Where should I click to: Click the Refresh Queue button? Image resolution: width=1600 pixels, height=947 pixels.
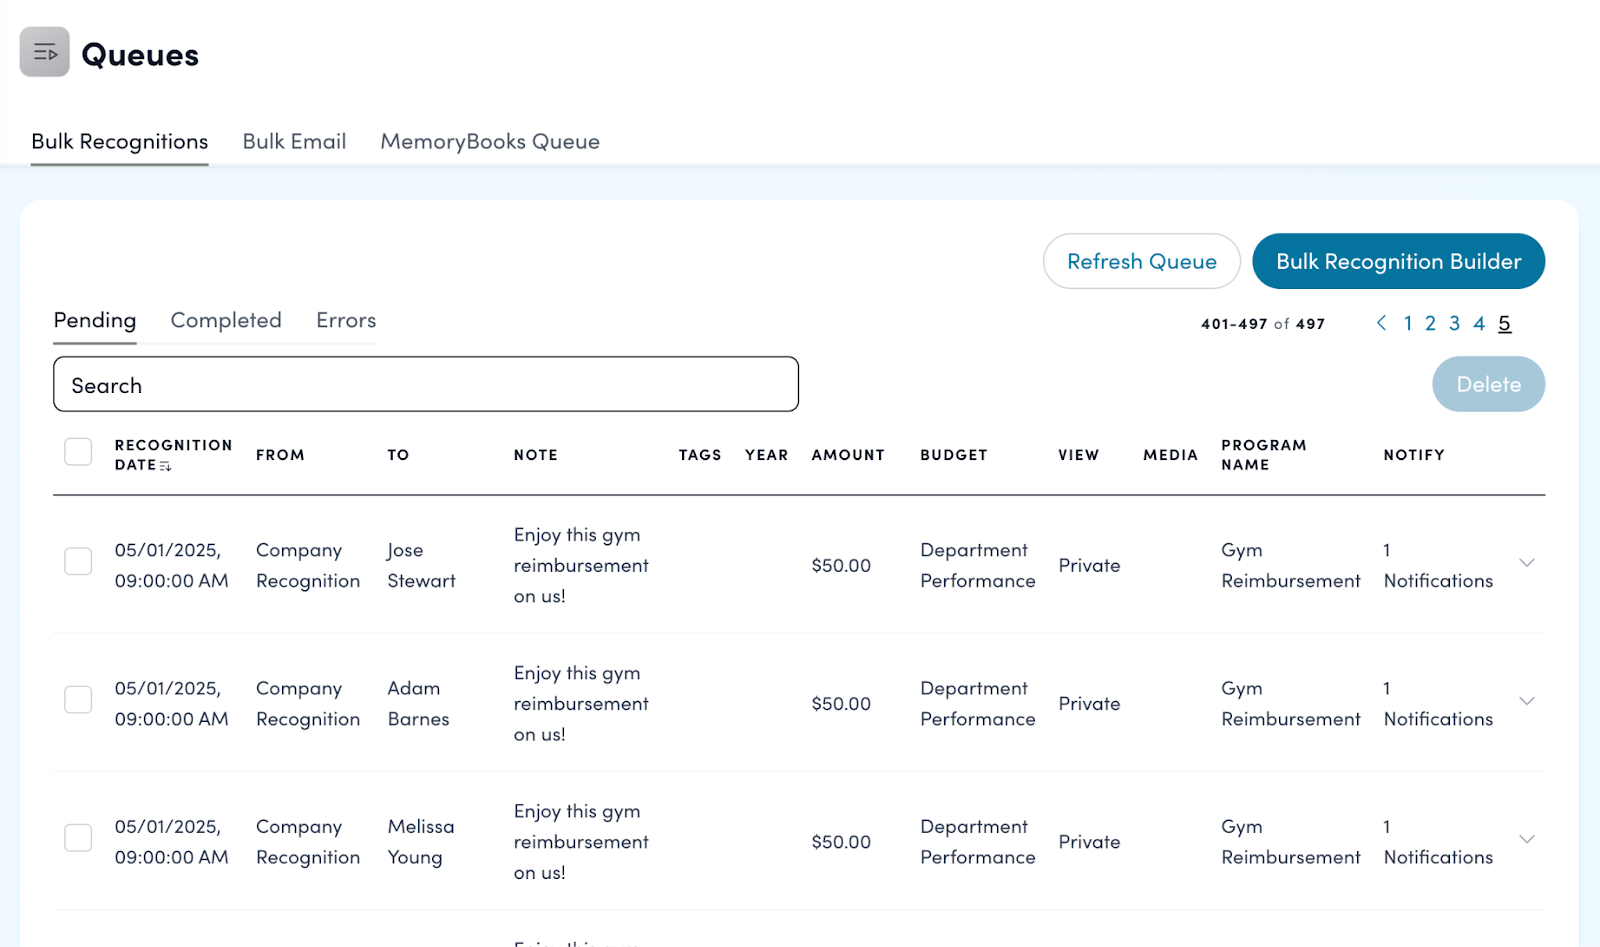coord(1141,261)
